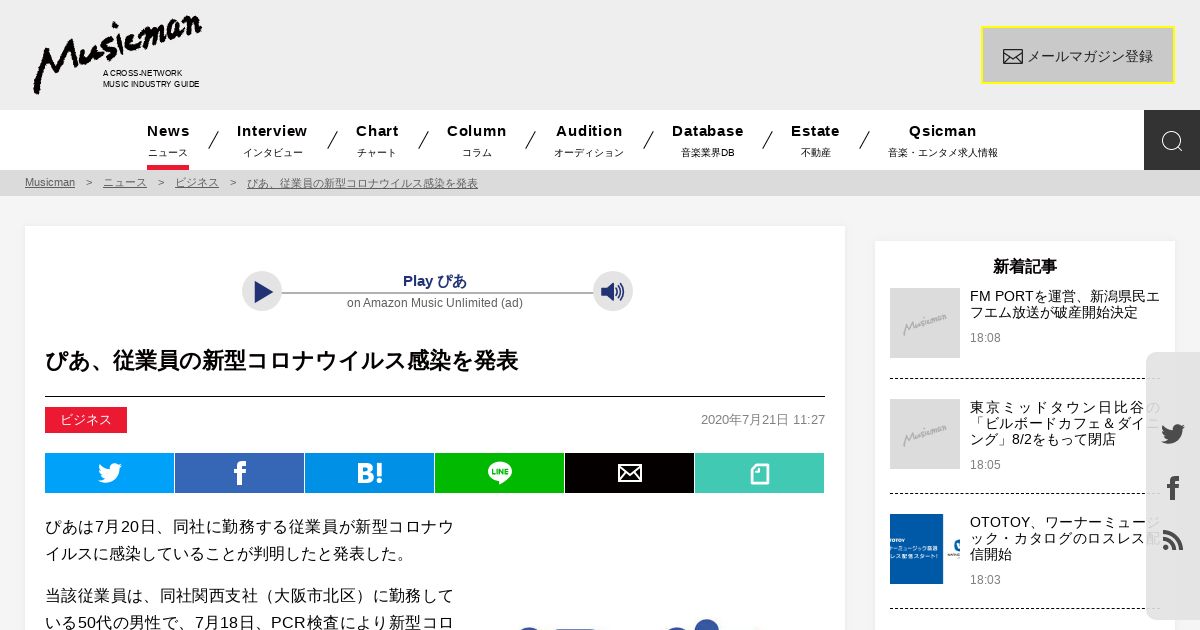Image resolution: width=1200 pixels, height=630 pixels.
Task: Click 18:03 timestamp in sidebar
Action: click(985, 580)
